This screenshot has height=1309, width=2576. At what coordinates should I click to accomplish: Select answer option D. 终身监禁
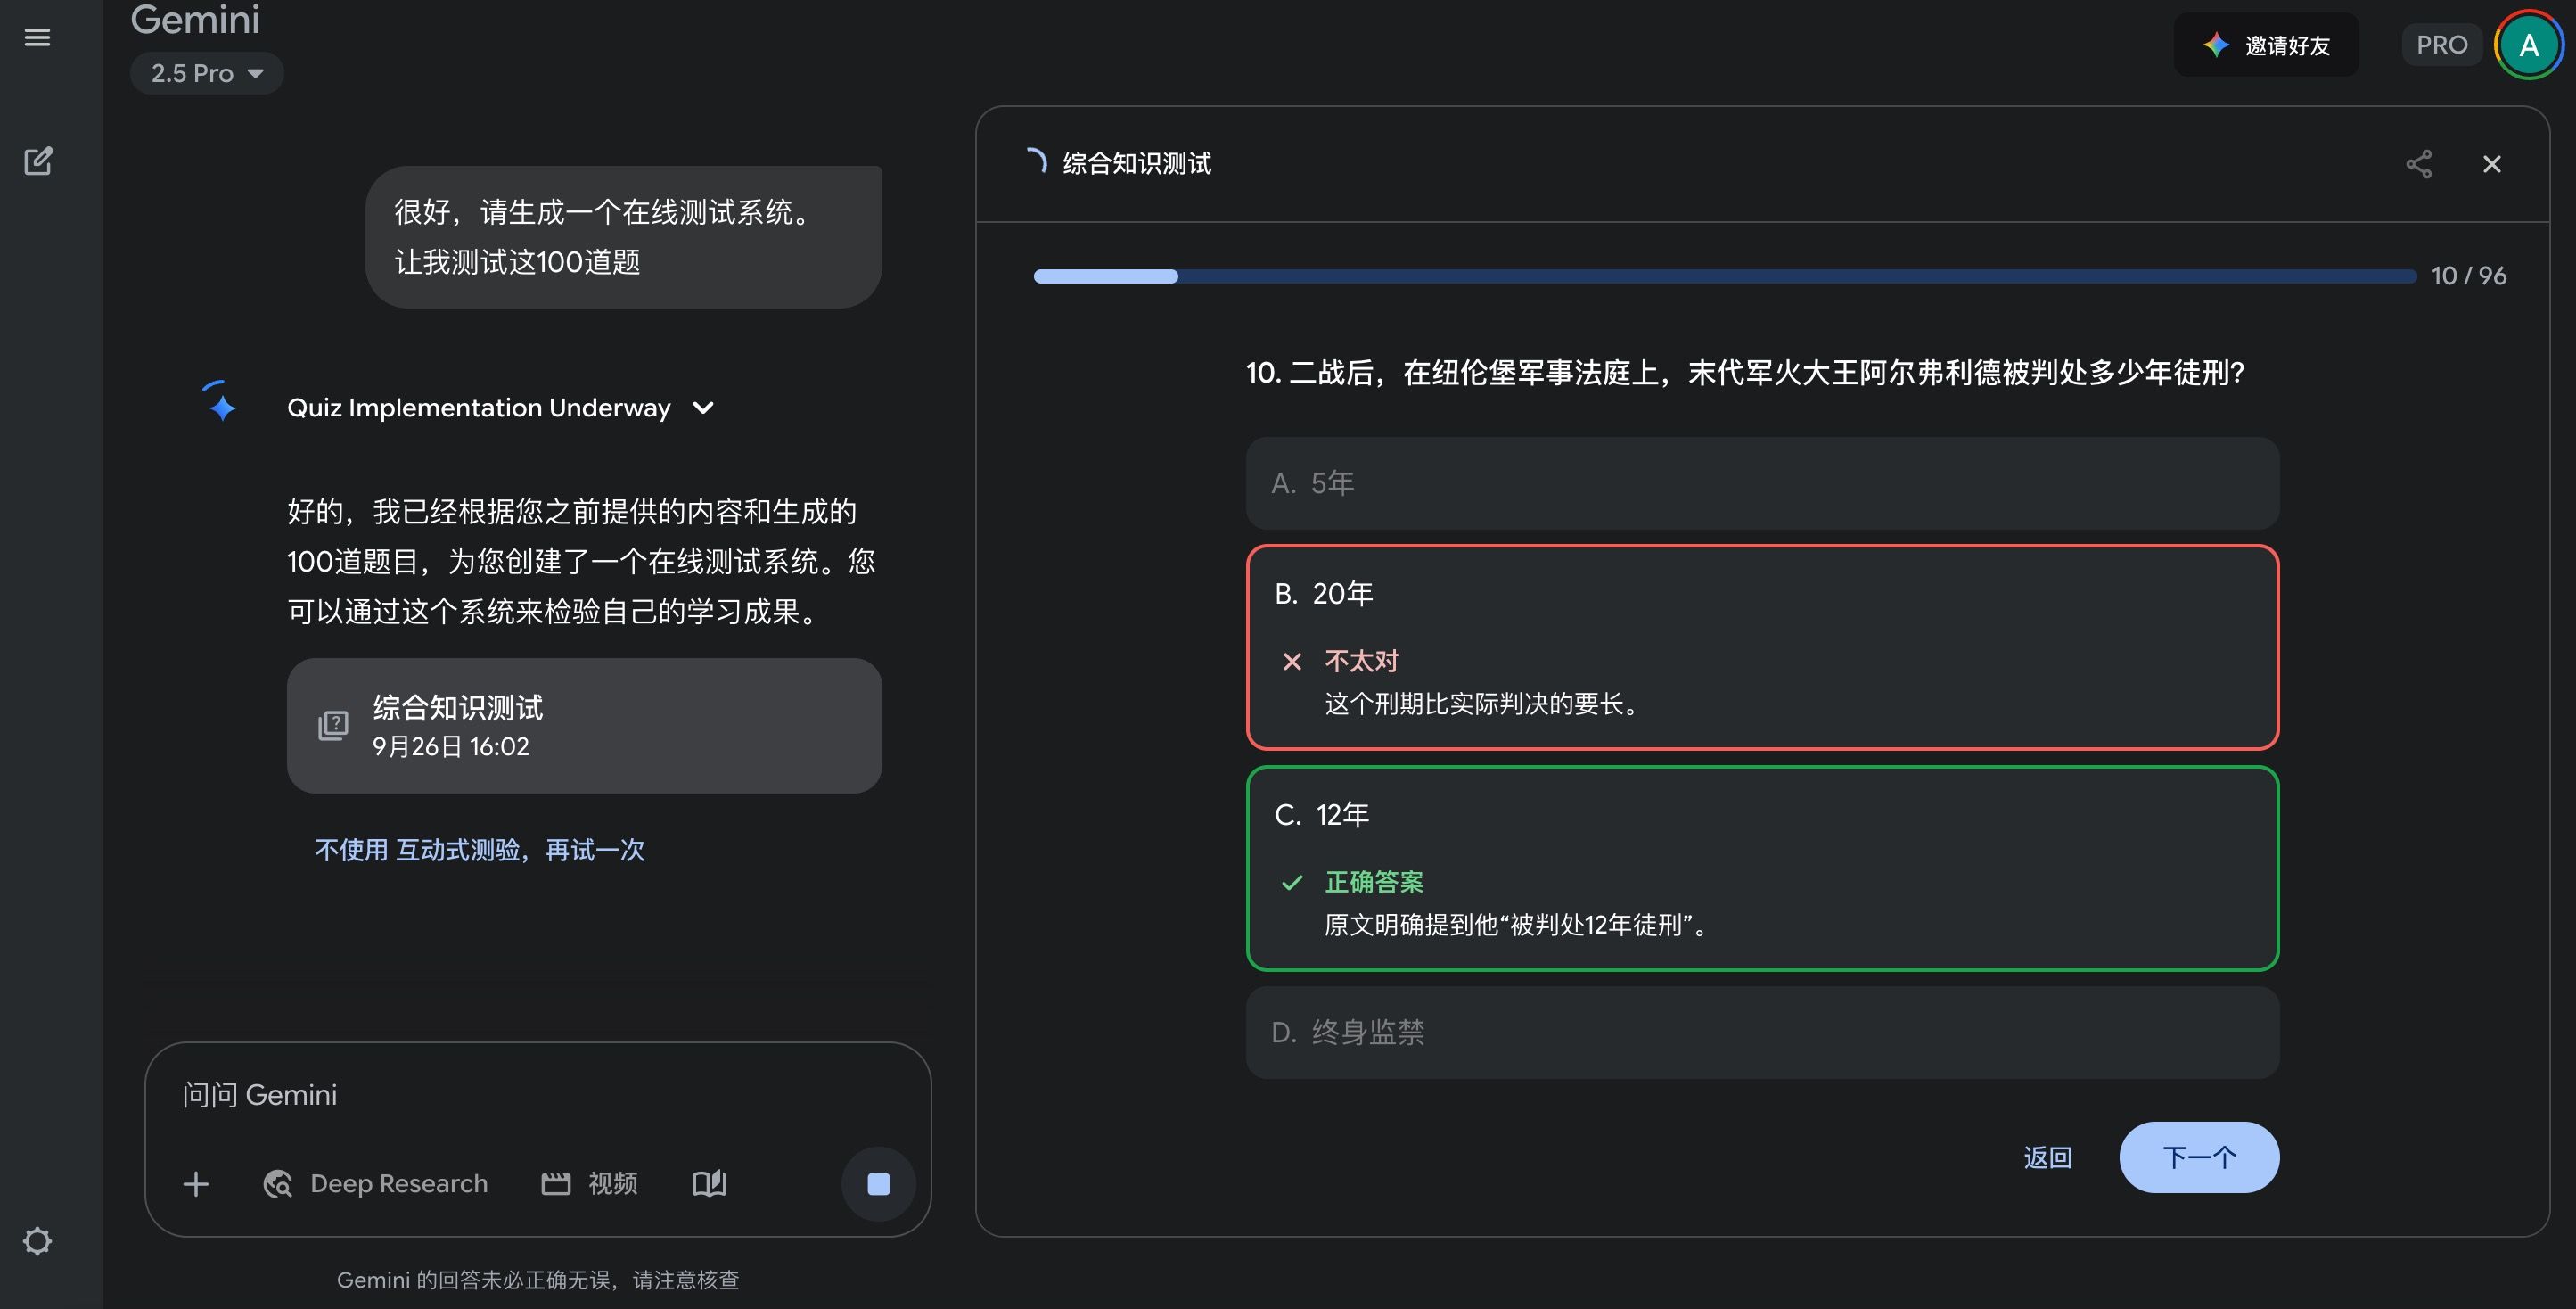click(x=1761, y=1032)
